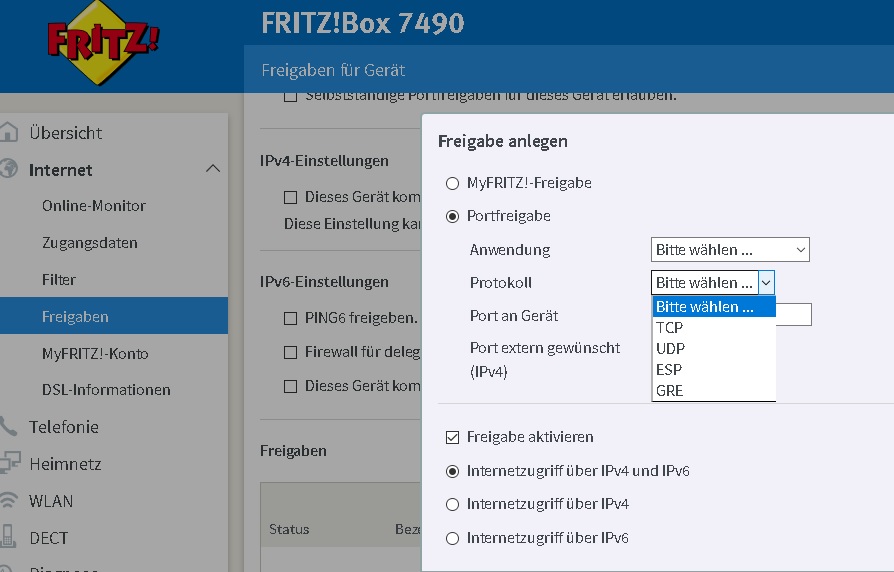
Task: Toggle IPv4 'Dieses Gerät kom' checkbox
Action: [x=290, y=197]
